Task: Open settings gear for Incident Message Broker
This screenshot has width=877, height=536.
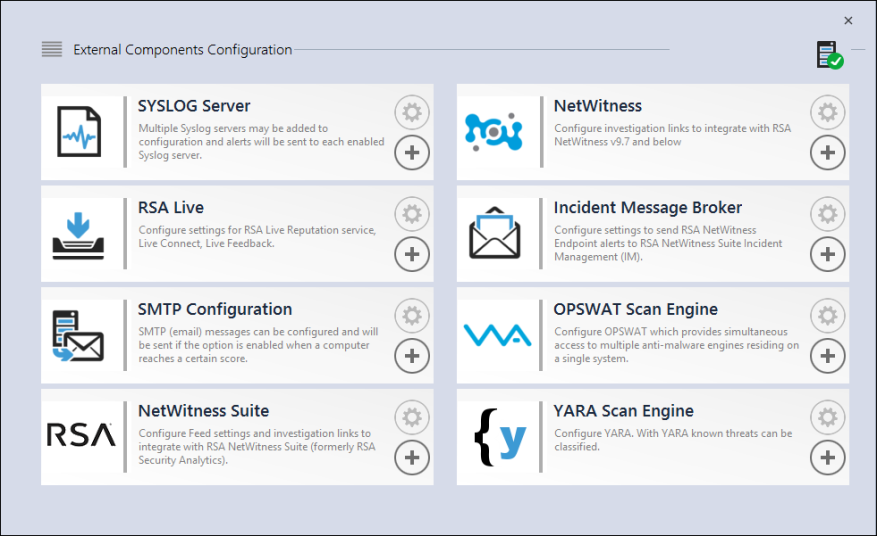Action: pos(828,214)
